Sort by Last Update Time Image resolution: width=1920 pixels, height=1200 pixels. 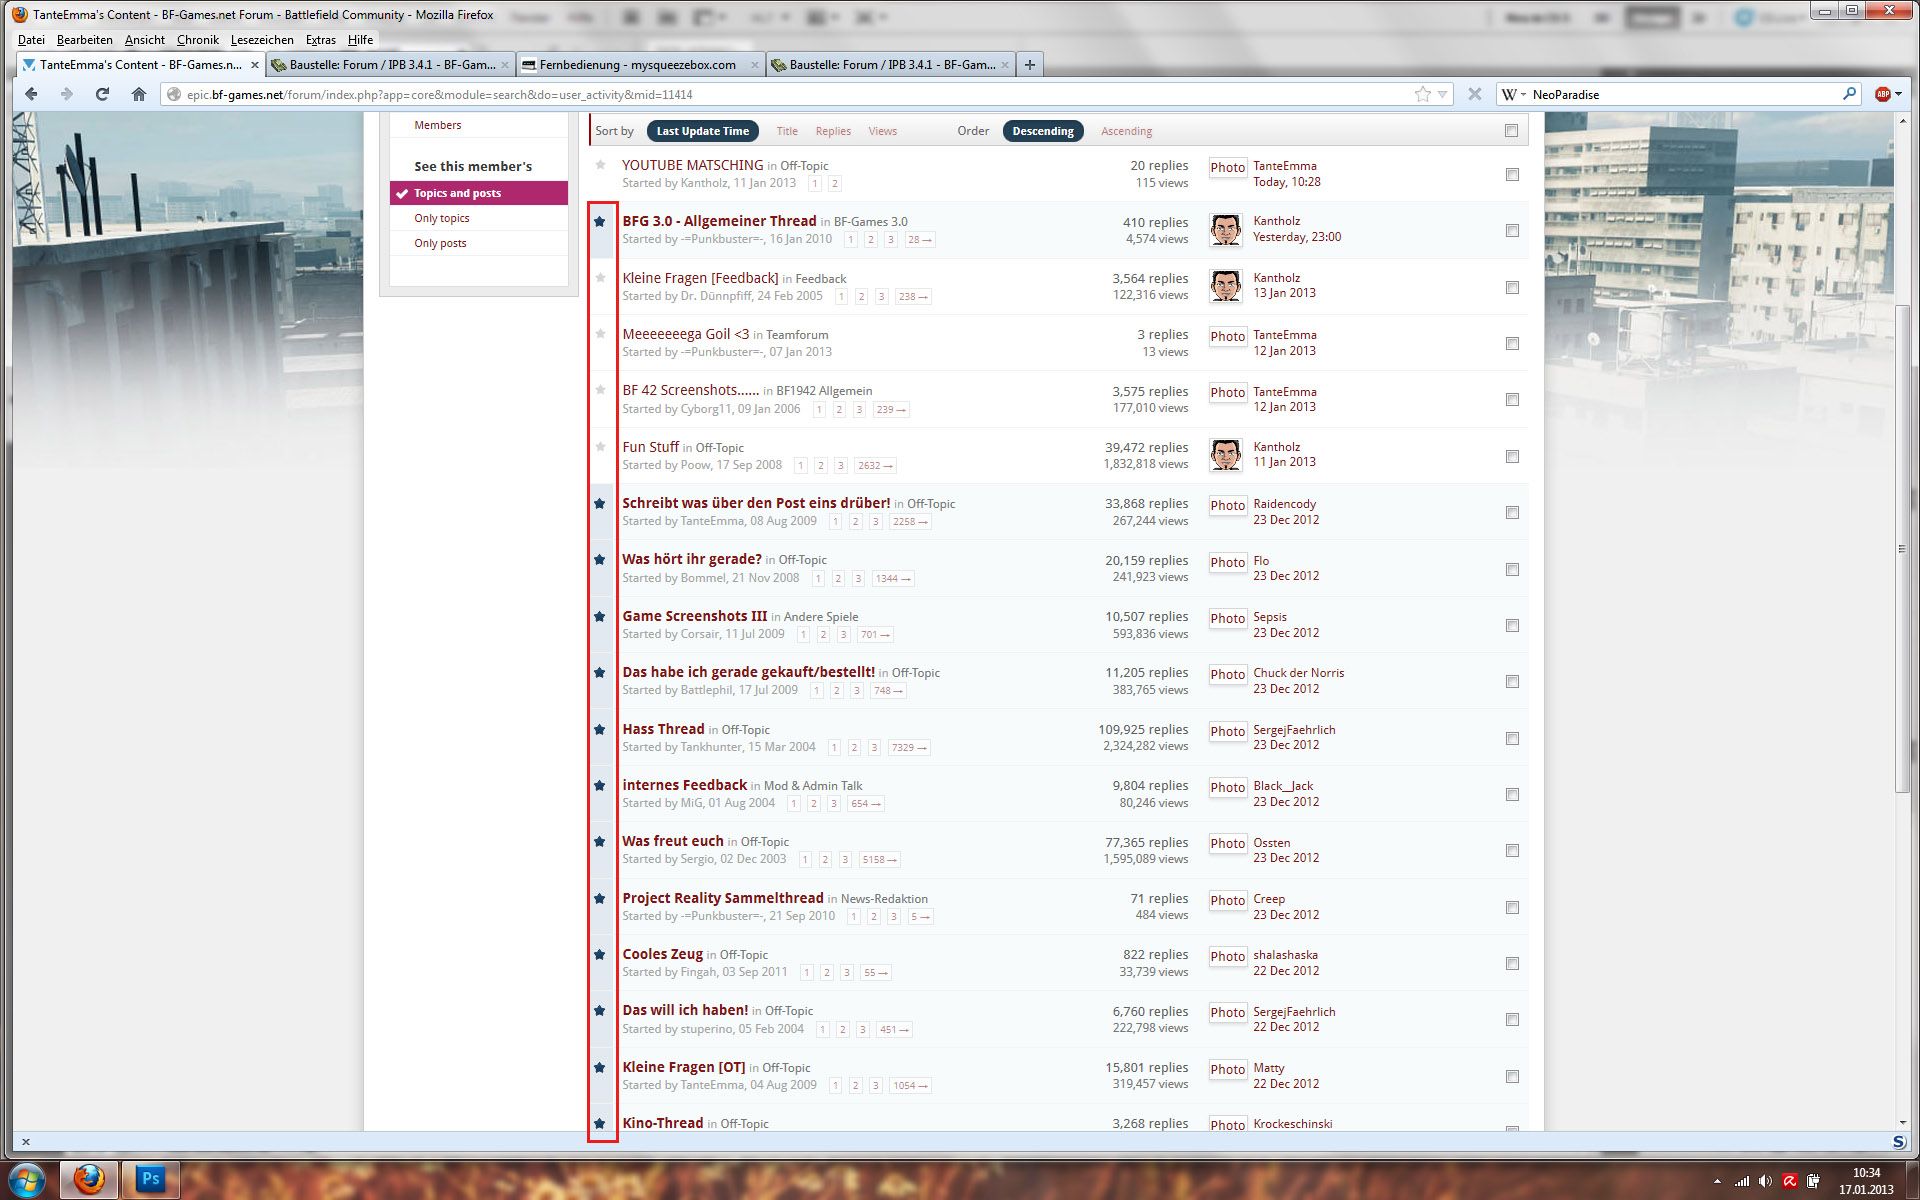(702, 131)
